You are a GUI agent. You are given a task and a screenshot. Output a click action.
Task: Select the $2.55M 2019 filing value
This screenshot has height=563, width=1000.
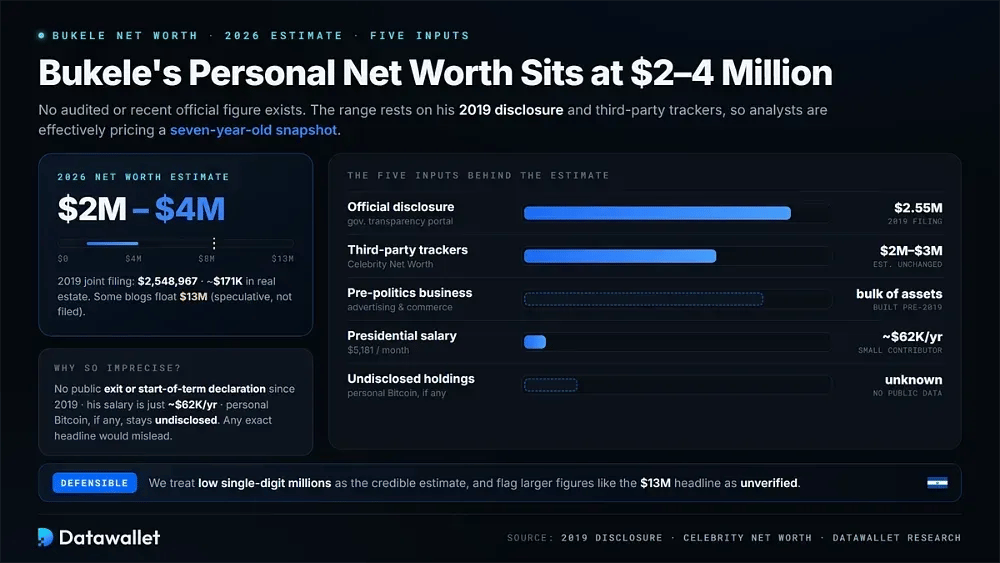point(918,208)
